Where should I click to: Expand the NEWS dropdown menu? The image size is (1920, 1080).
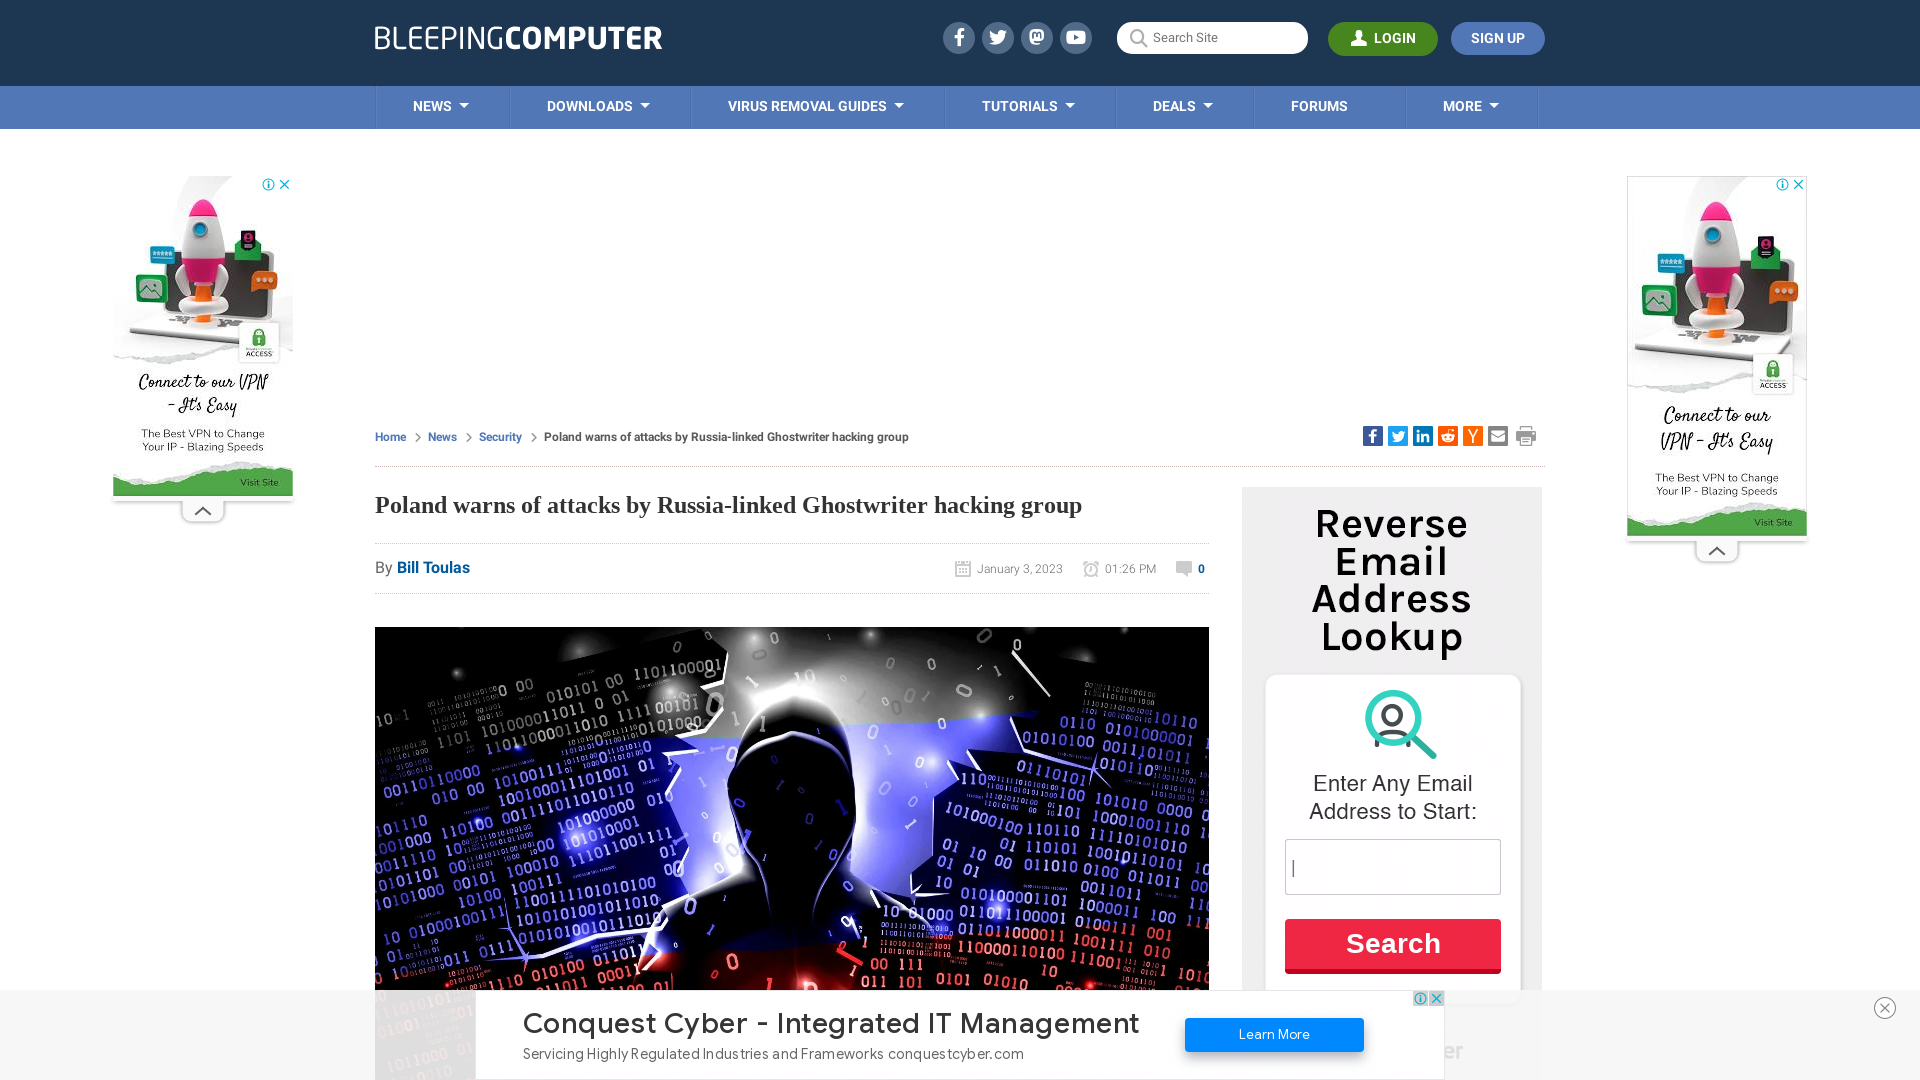[439, 105]
